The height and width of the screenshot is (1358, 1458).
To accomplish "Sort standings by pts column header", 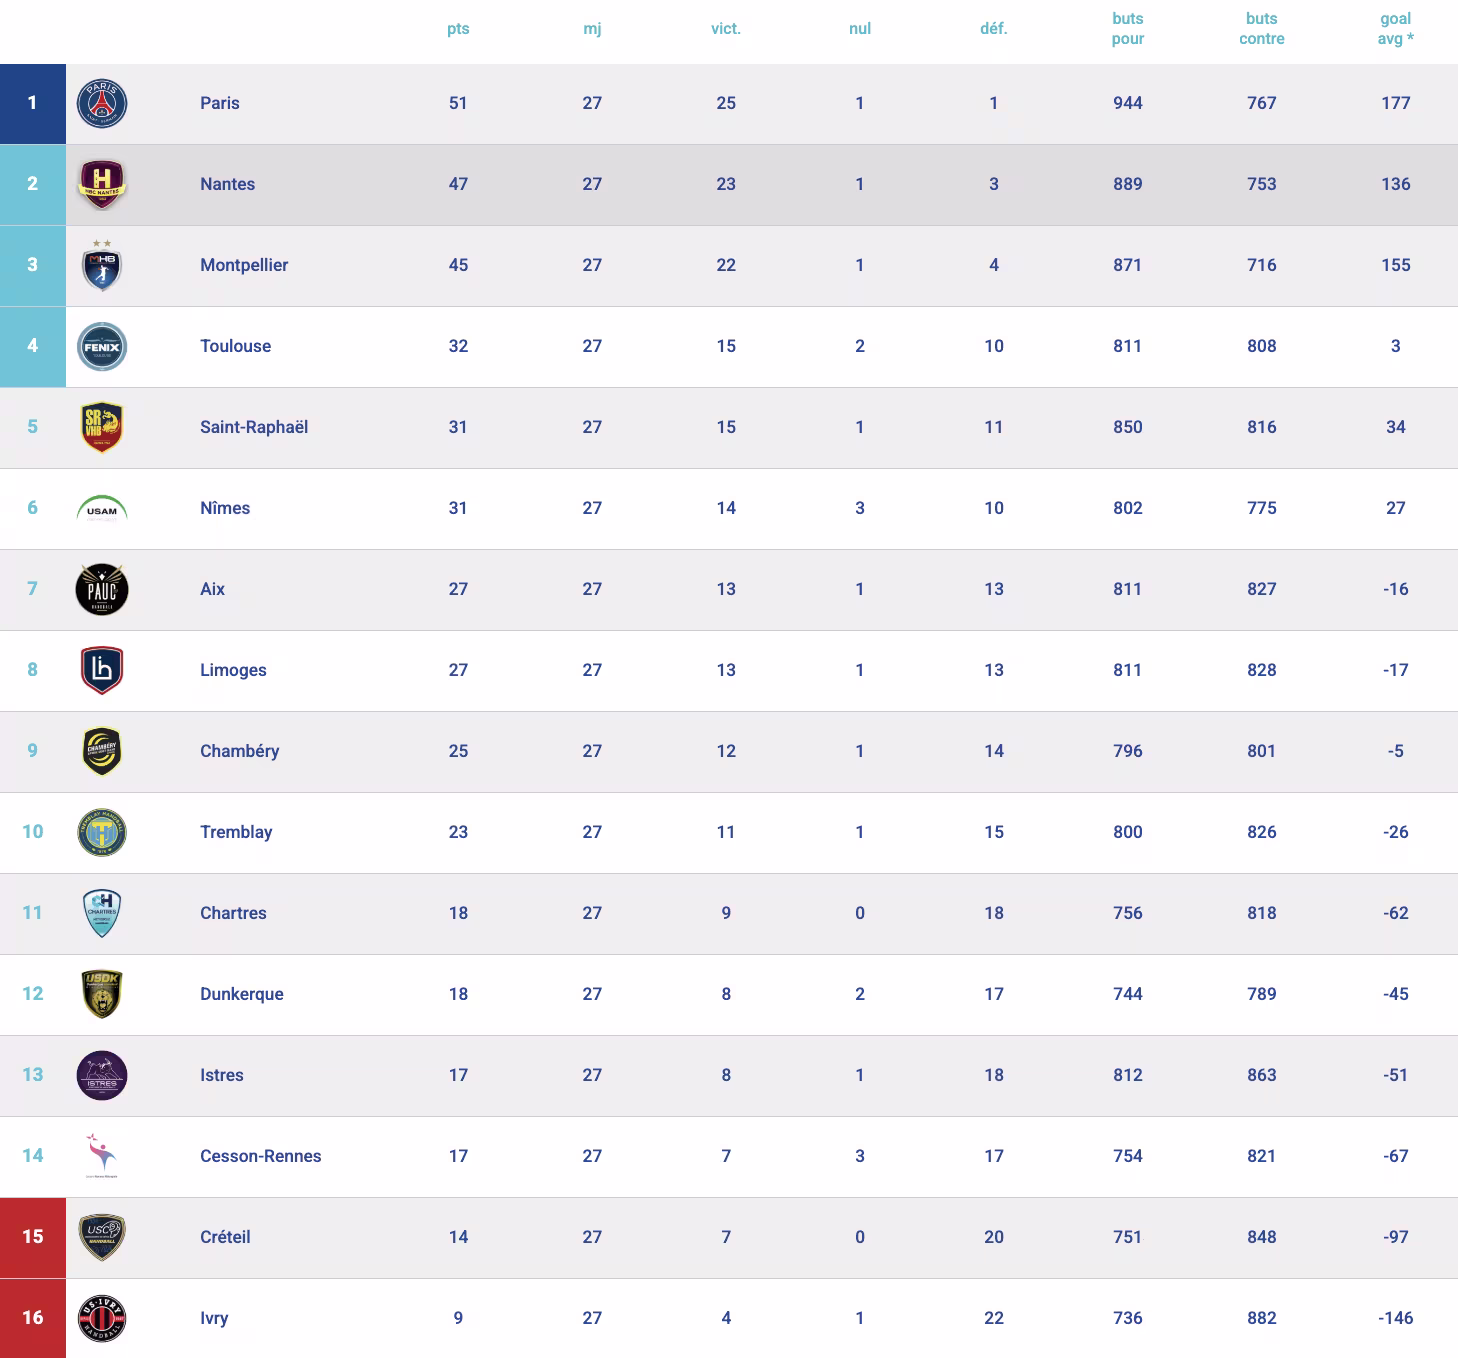I will (458, 29).
